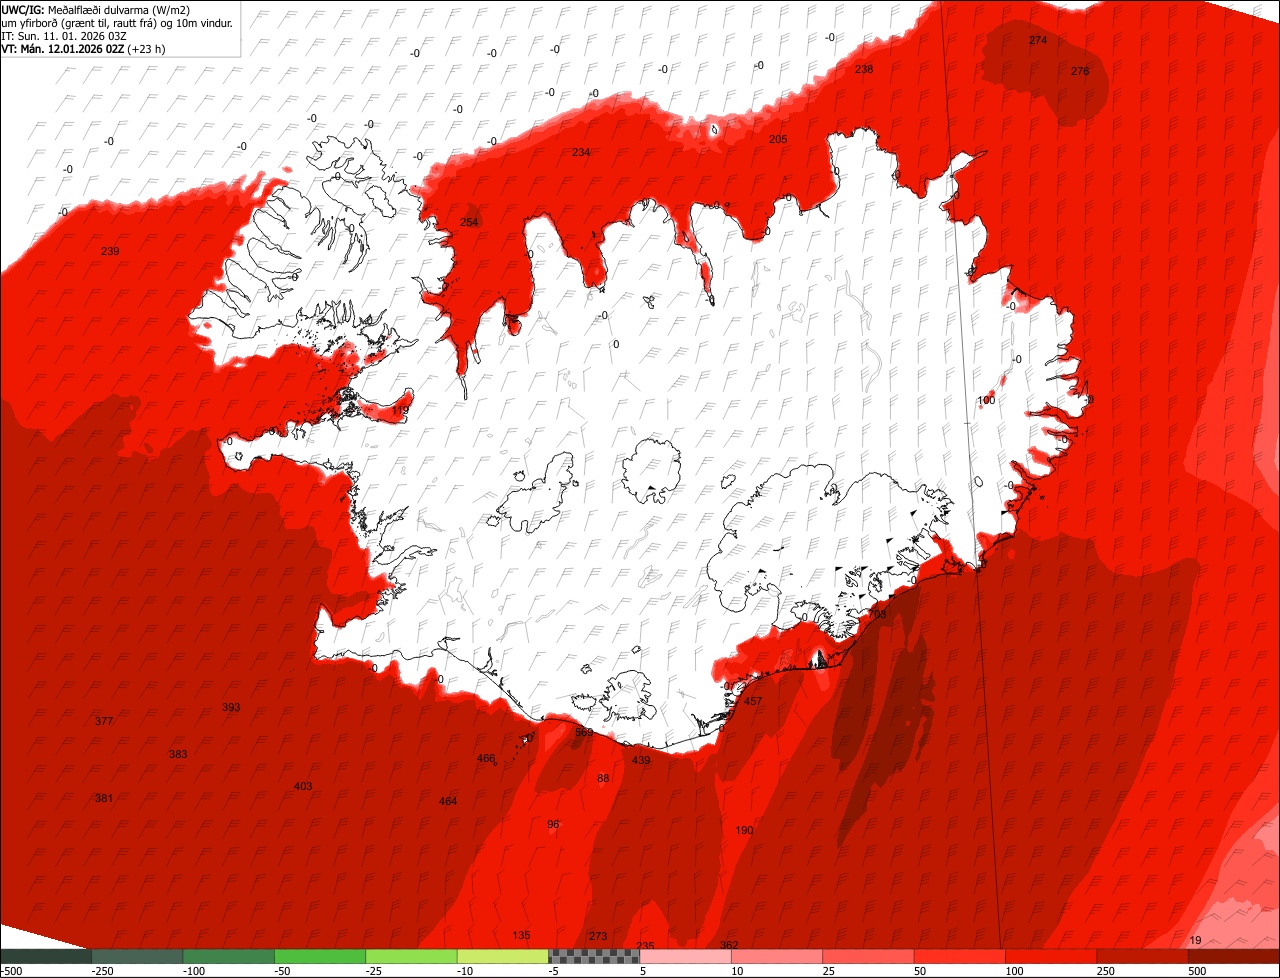
Task: Select the flux value 238
Action: coord(864,69)
